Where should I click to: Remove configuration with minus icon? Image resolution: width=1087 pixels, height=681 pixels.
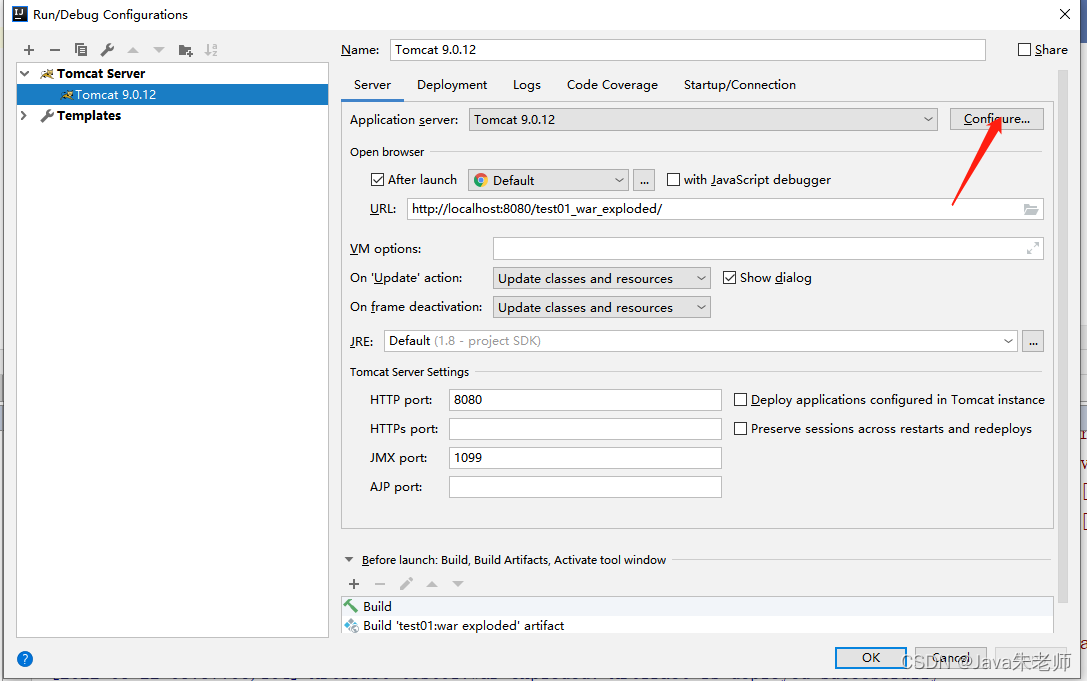pyautogui.click(x=55, y=50)
